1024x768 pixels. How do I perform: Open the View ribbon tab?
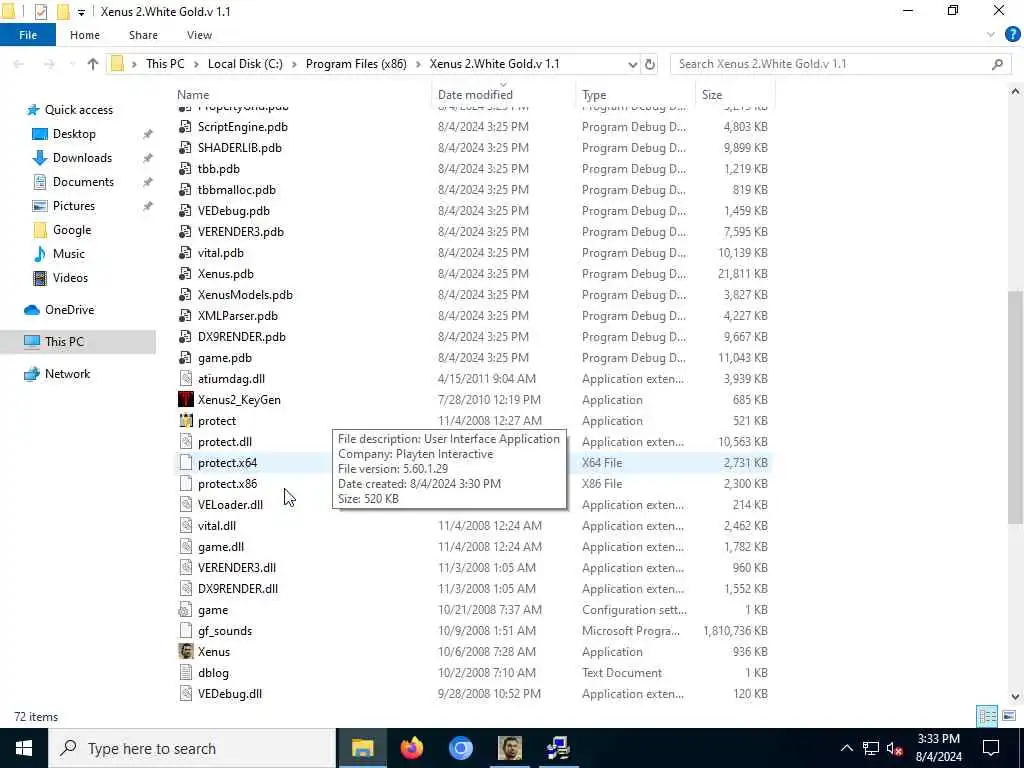coord(199,35)
